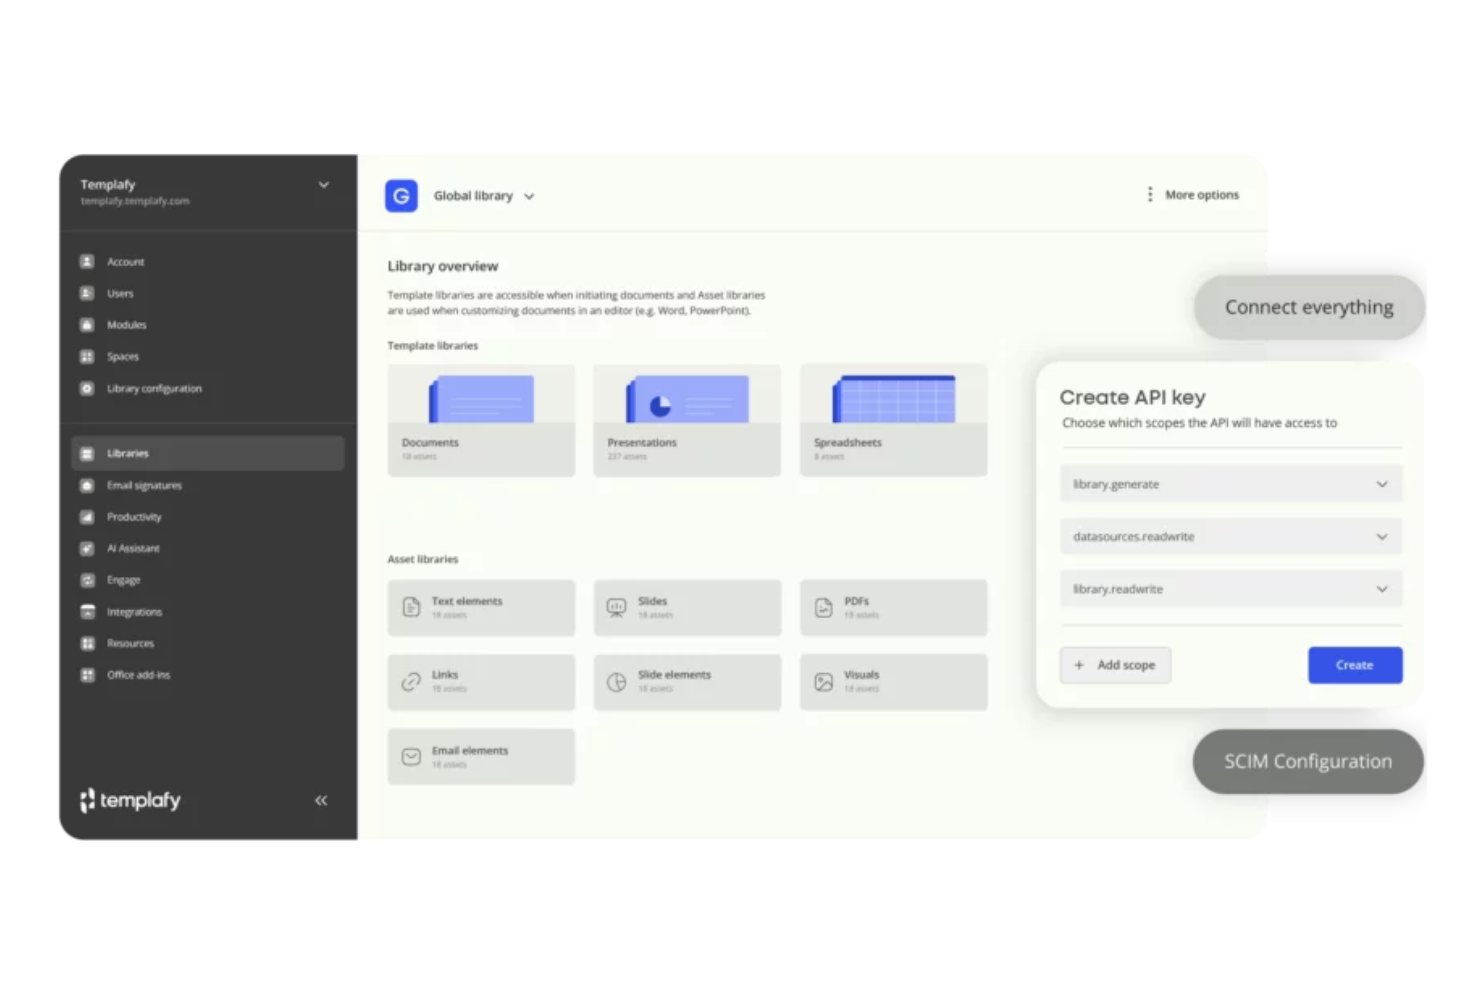The width and height of the screenshot is (1480, 987).
Task: Collapse the sidebar with the double-chevron icon
Action: point(321,800)
